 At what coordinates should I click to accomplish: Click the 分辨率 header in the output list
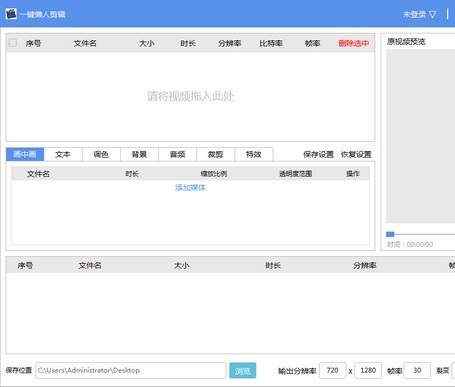365,266
